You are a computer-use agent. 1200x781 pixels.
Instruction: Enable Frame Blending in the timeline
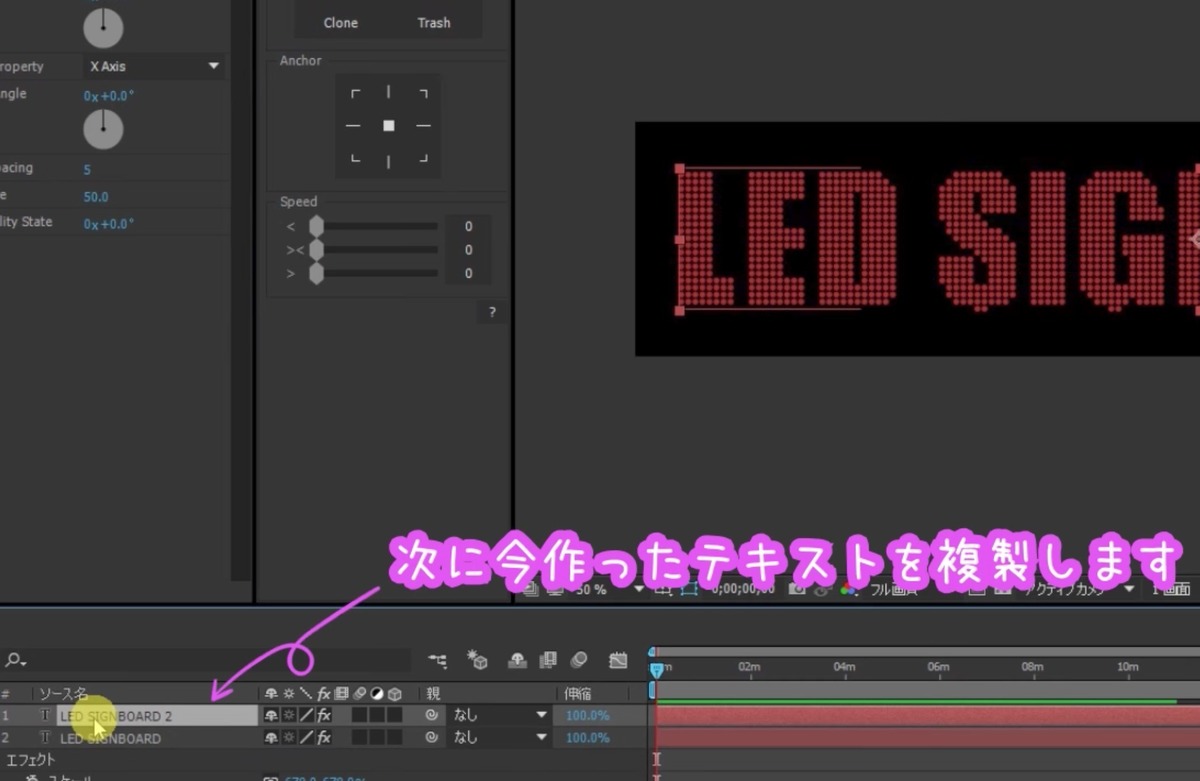tap(548, 660)
